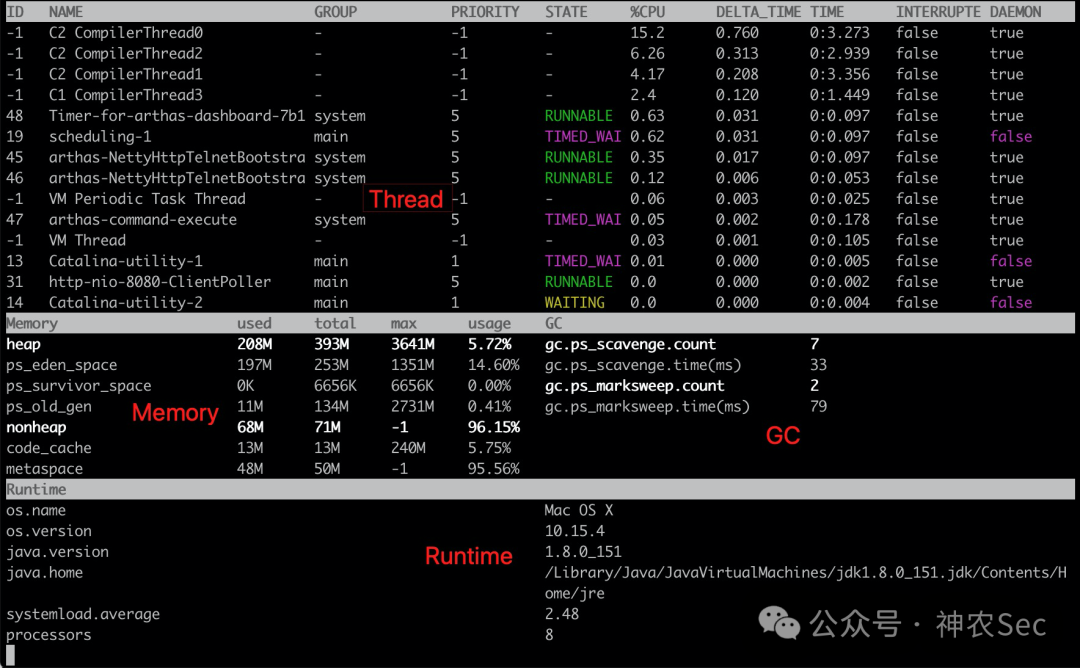This screenshot has height=668, width=1080.
Task: Click the systemload value 2.48
Action: [x=561, y=614]
